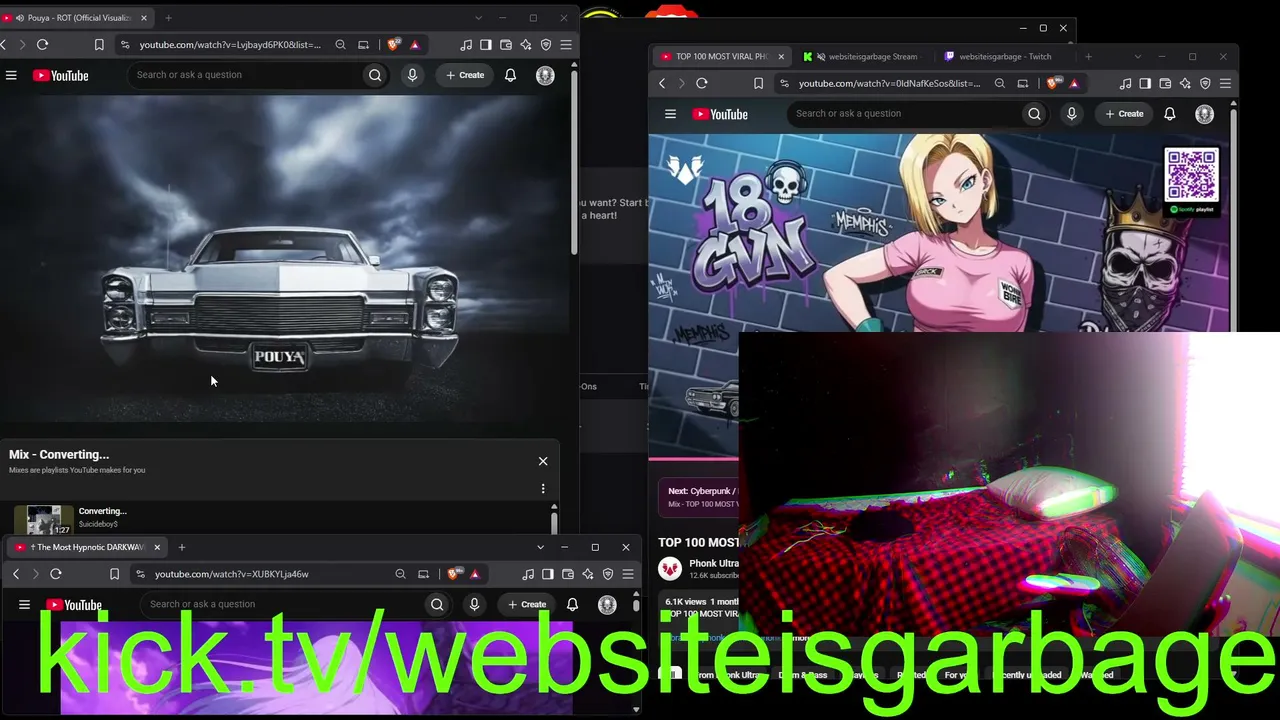Open a new tab in the Pouya window
1280x720 pixels.
tap(168, 18)
